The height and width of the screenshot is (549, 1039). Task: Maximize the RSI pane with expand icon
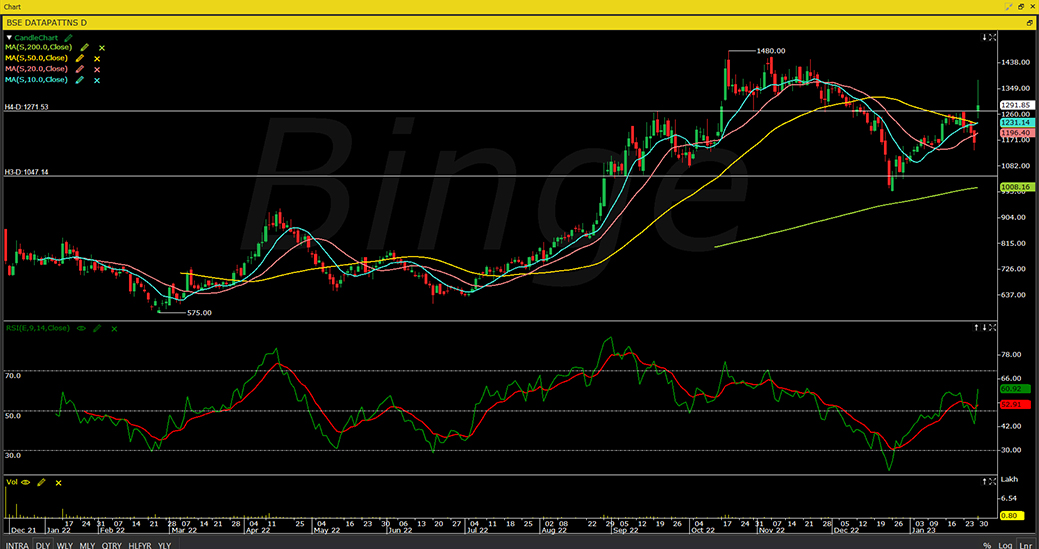tap(993, 327)
